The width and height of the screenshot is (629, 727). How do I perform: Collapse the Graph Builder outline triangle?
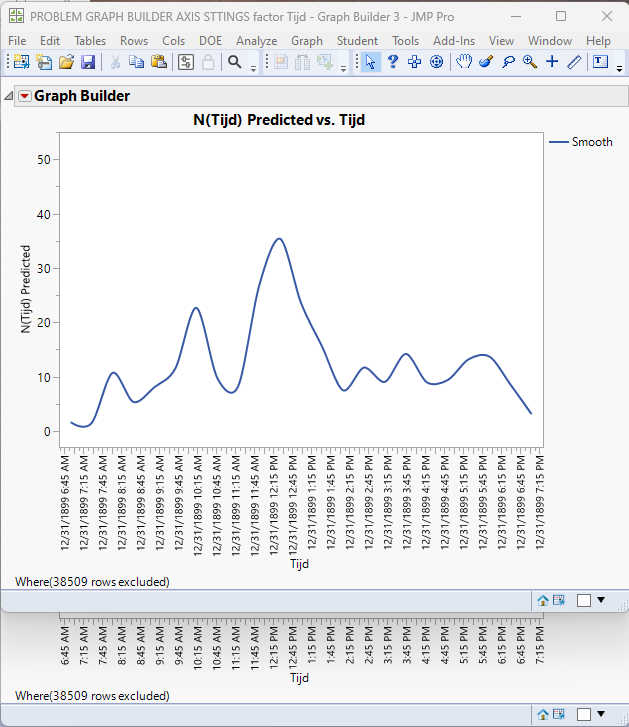(8, 96)
